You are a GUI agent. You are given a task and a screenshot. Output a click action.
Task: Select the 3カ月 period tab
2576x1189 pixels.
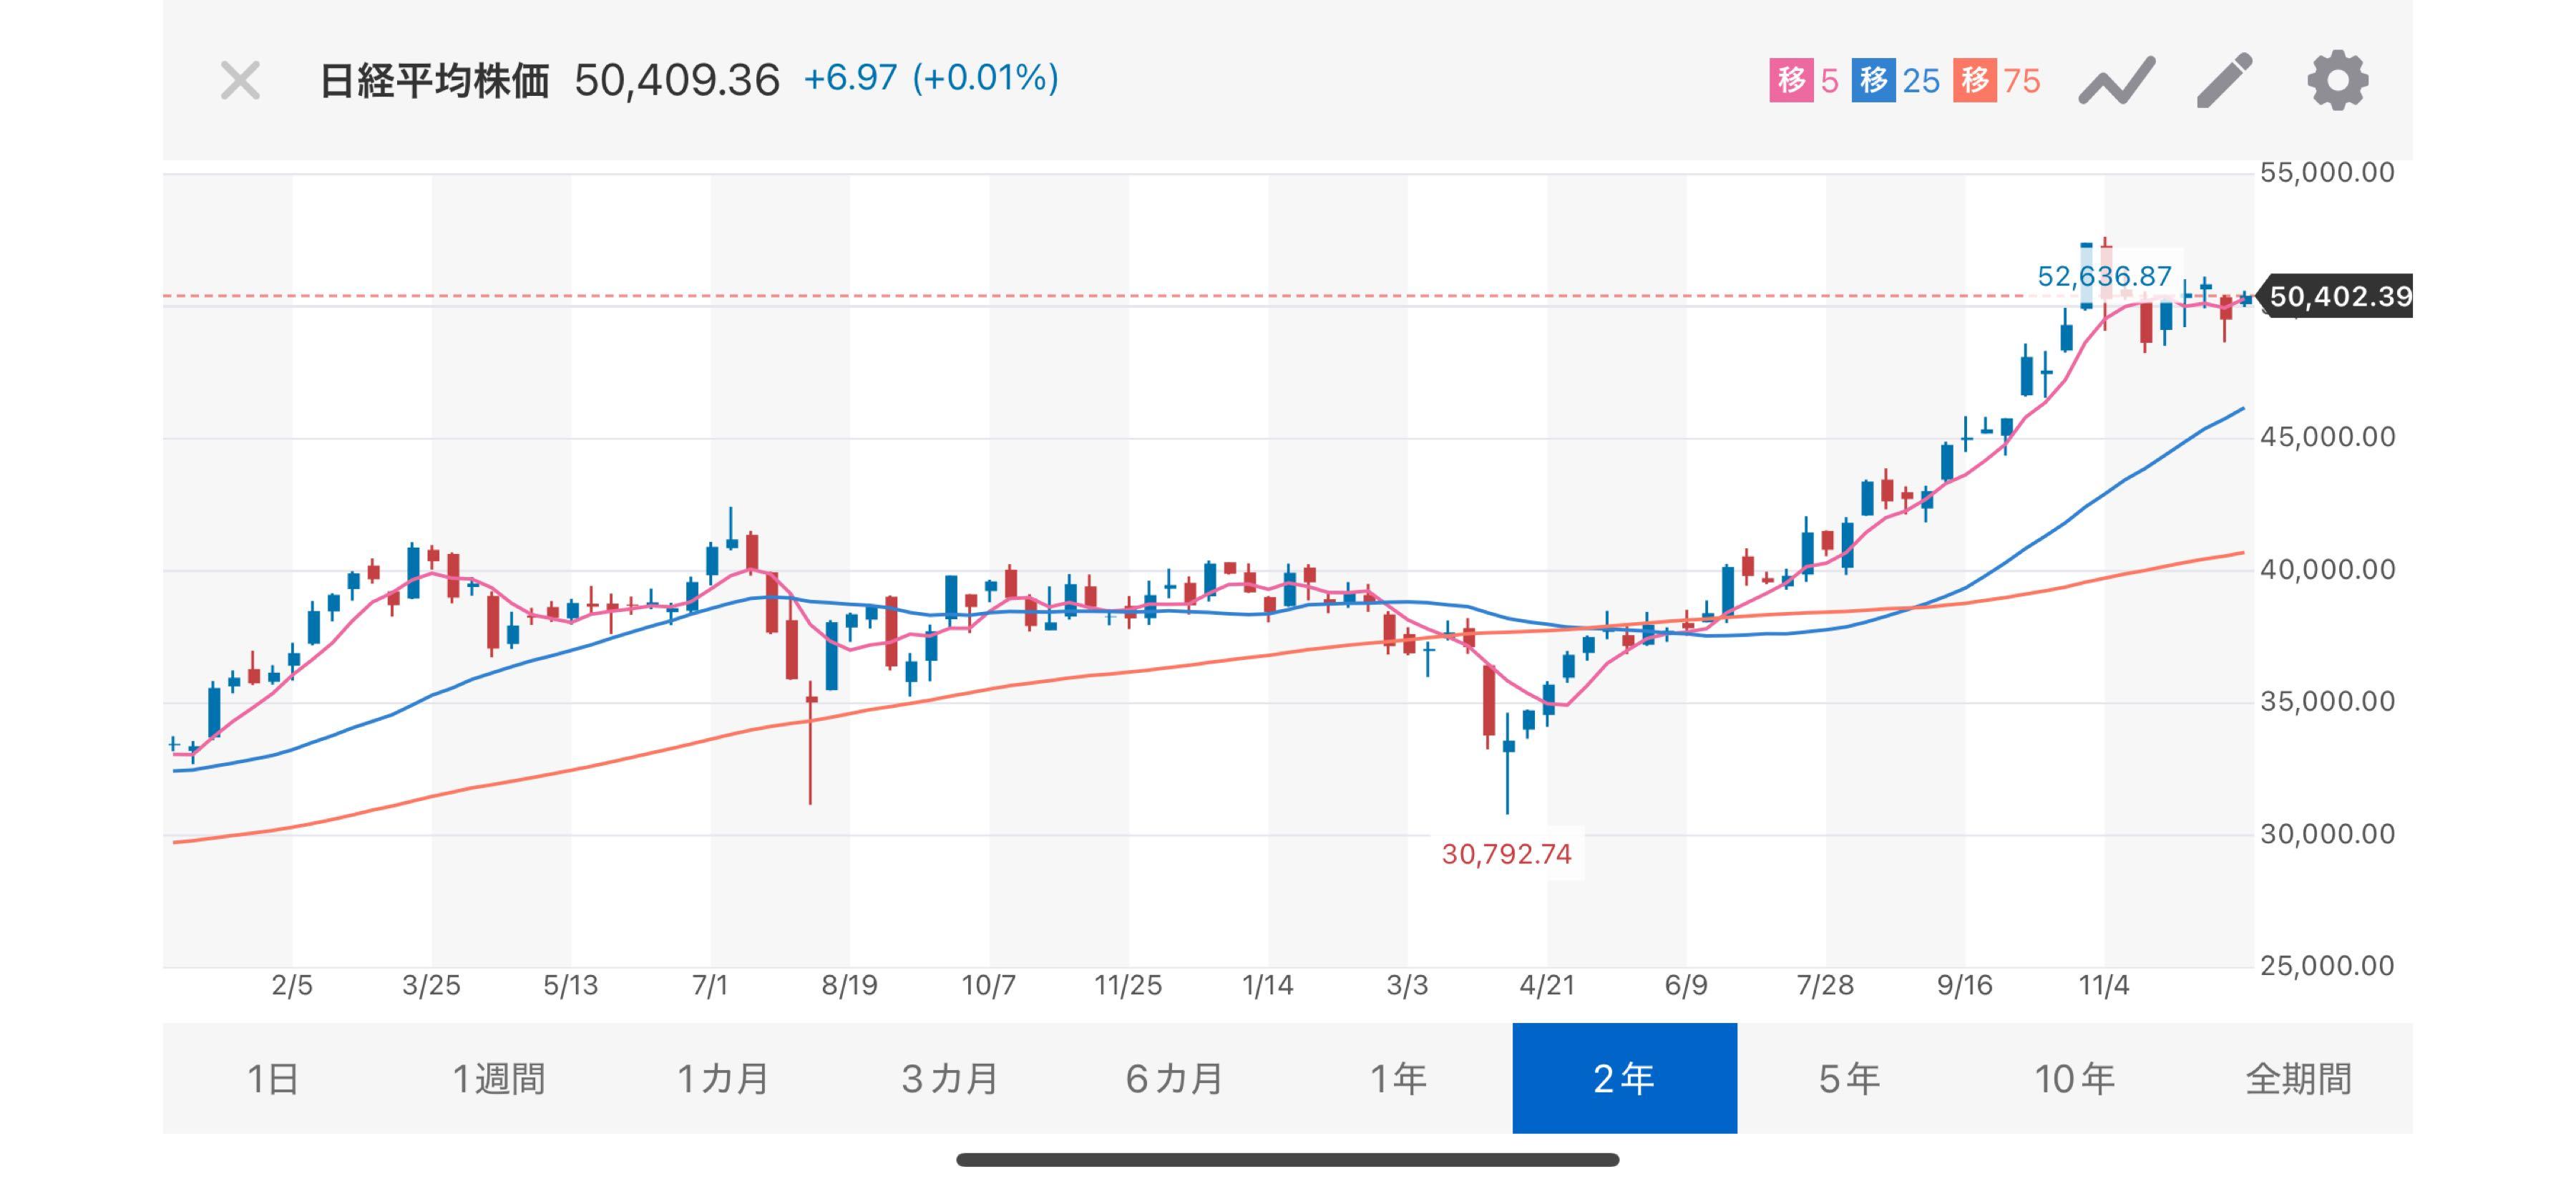[x=950, y=1078]
